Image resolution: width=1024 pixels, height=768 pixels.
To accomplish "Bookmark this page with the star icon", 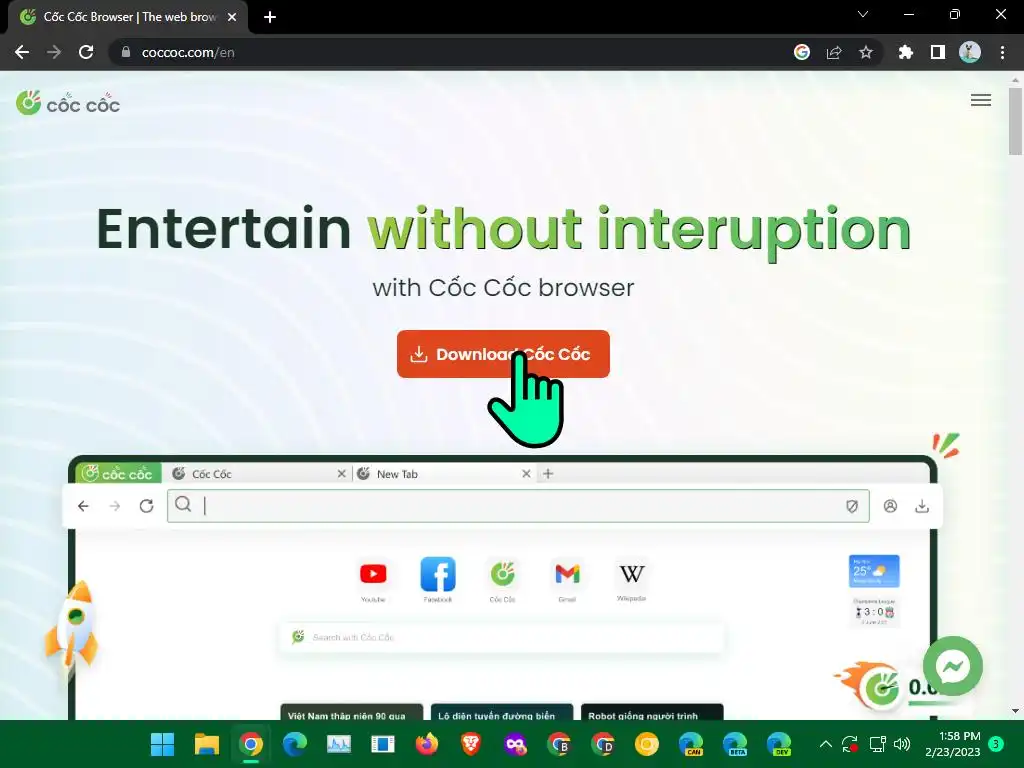I will 866,52.
